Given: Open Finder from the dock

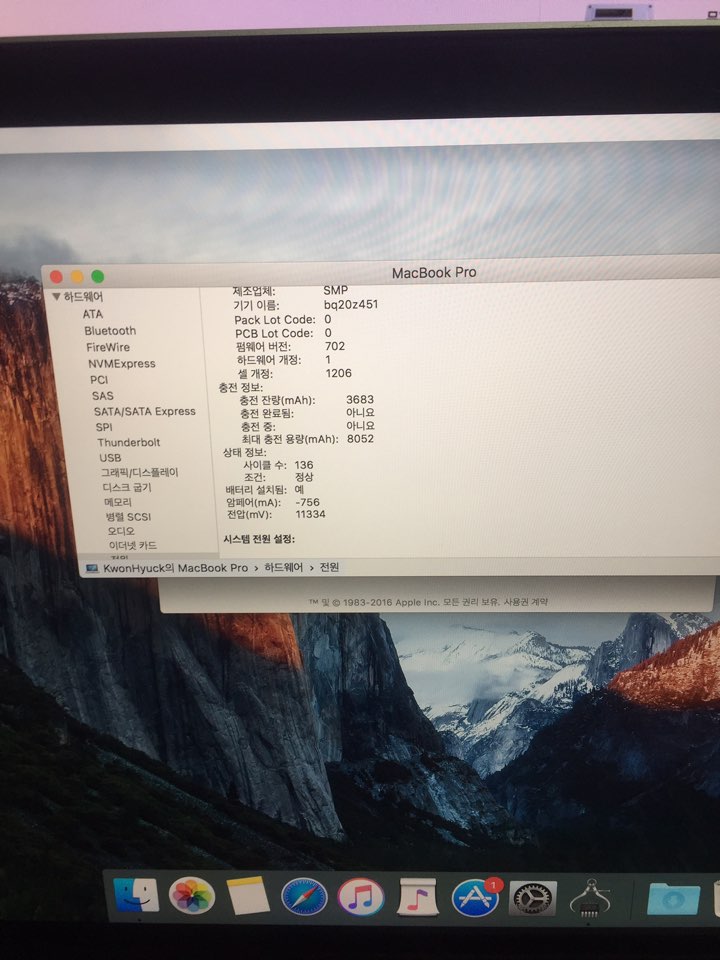Looking at the screenshot, I should click(136, 895).
